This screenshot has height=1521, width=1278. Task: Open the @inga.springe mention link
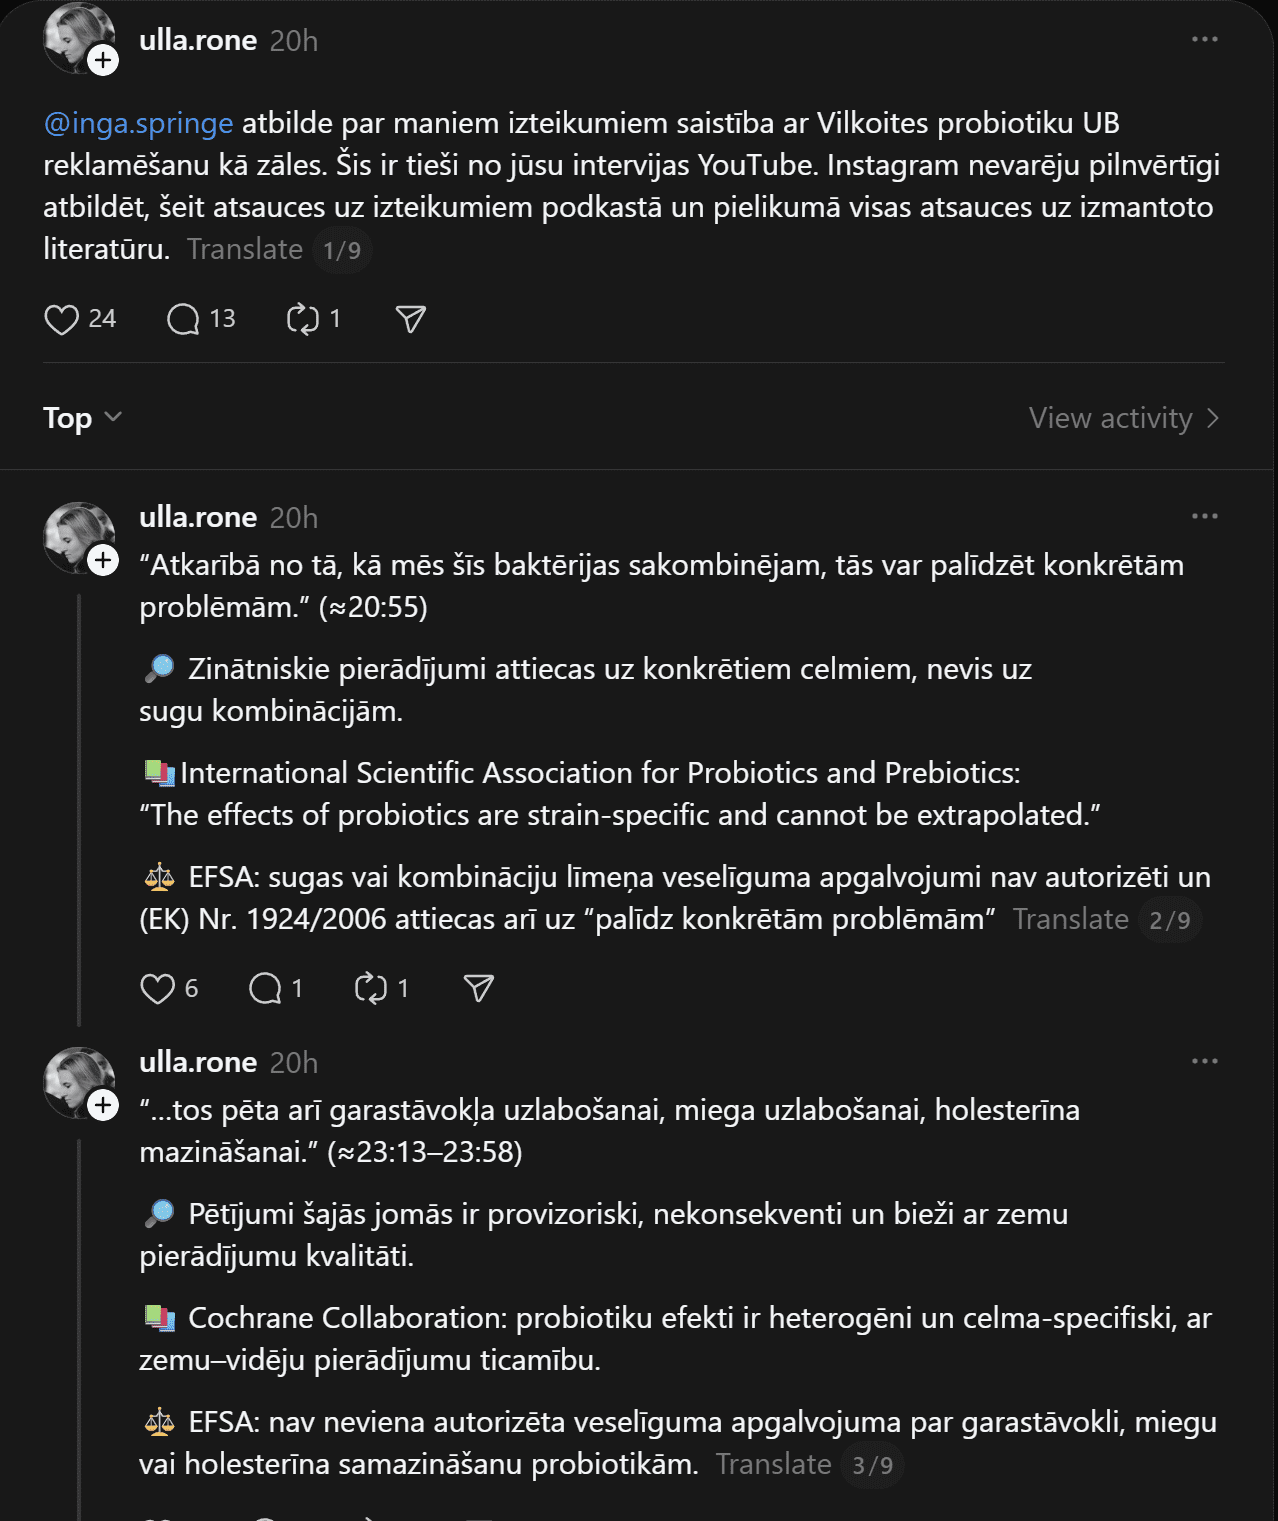[x=138, y=123]
